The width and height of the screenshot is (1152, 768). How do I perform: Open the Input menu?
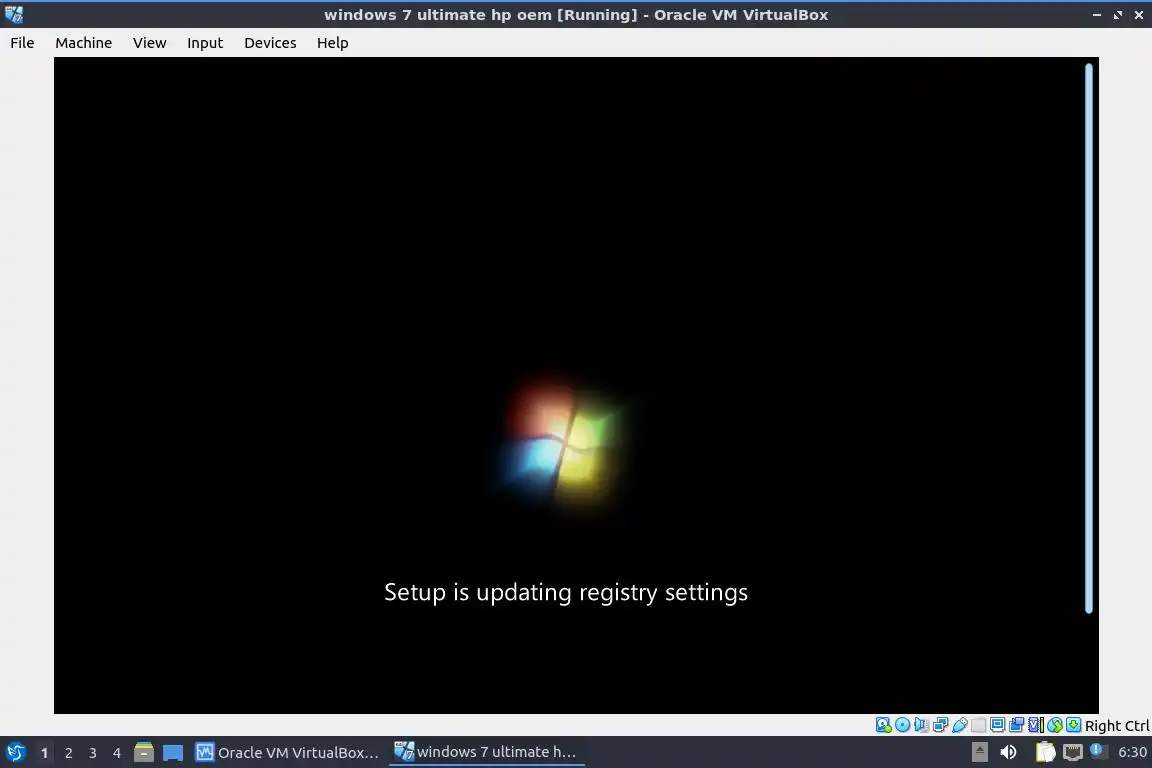205,43
